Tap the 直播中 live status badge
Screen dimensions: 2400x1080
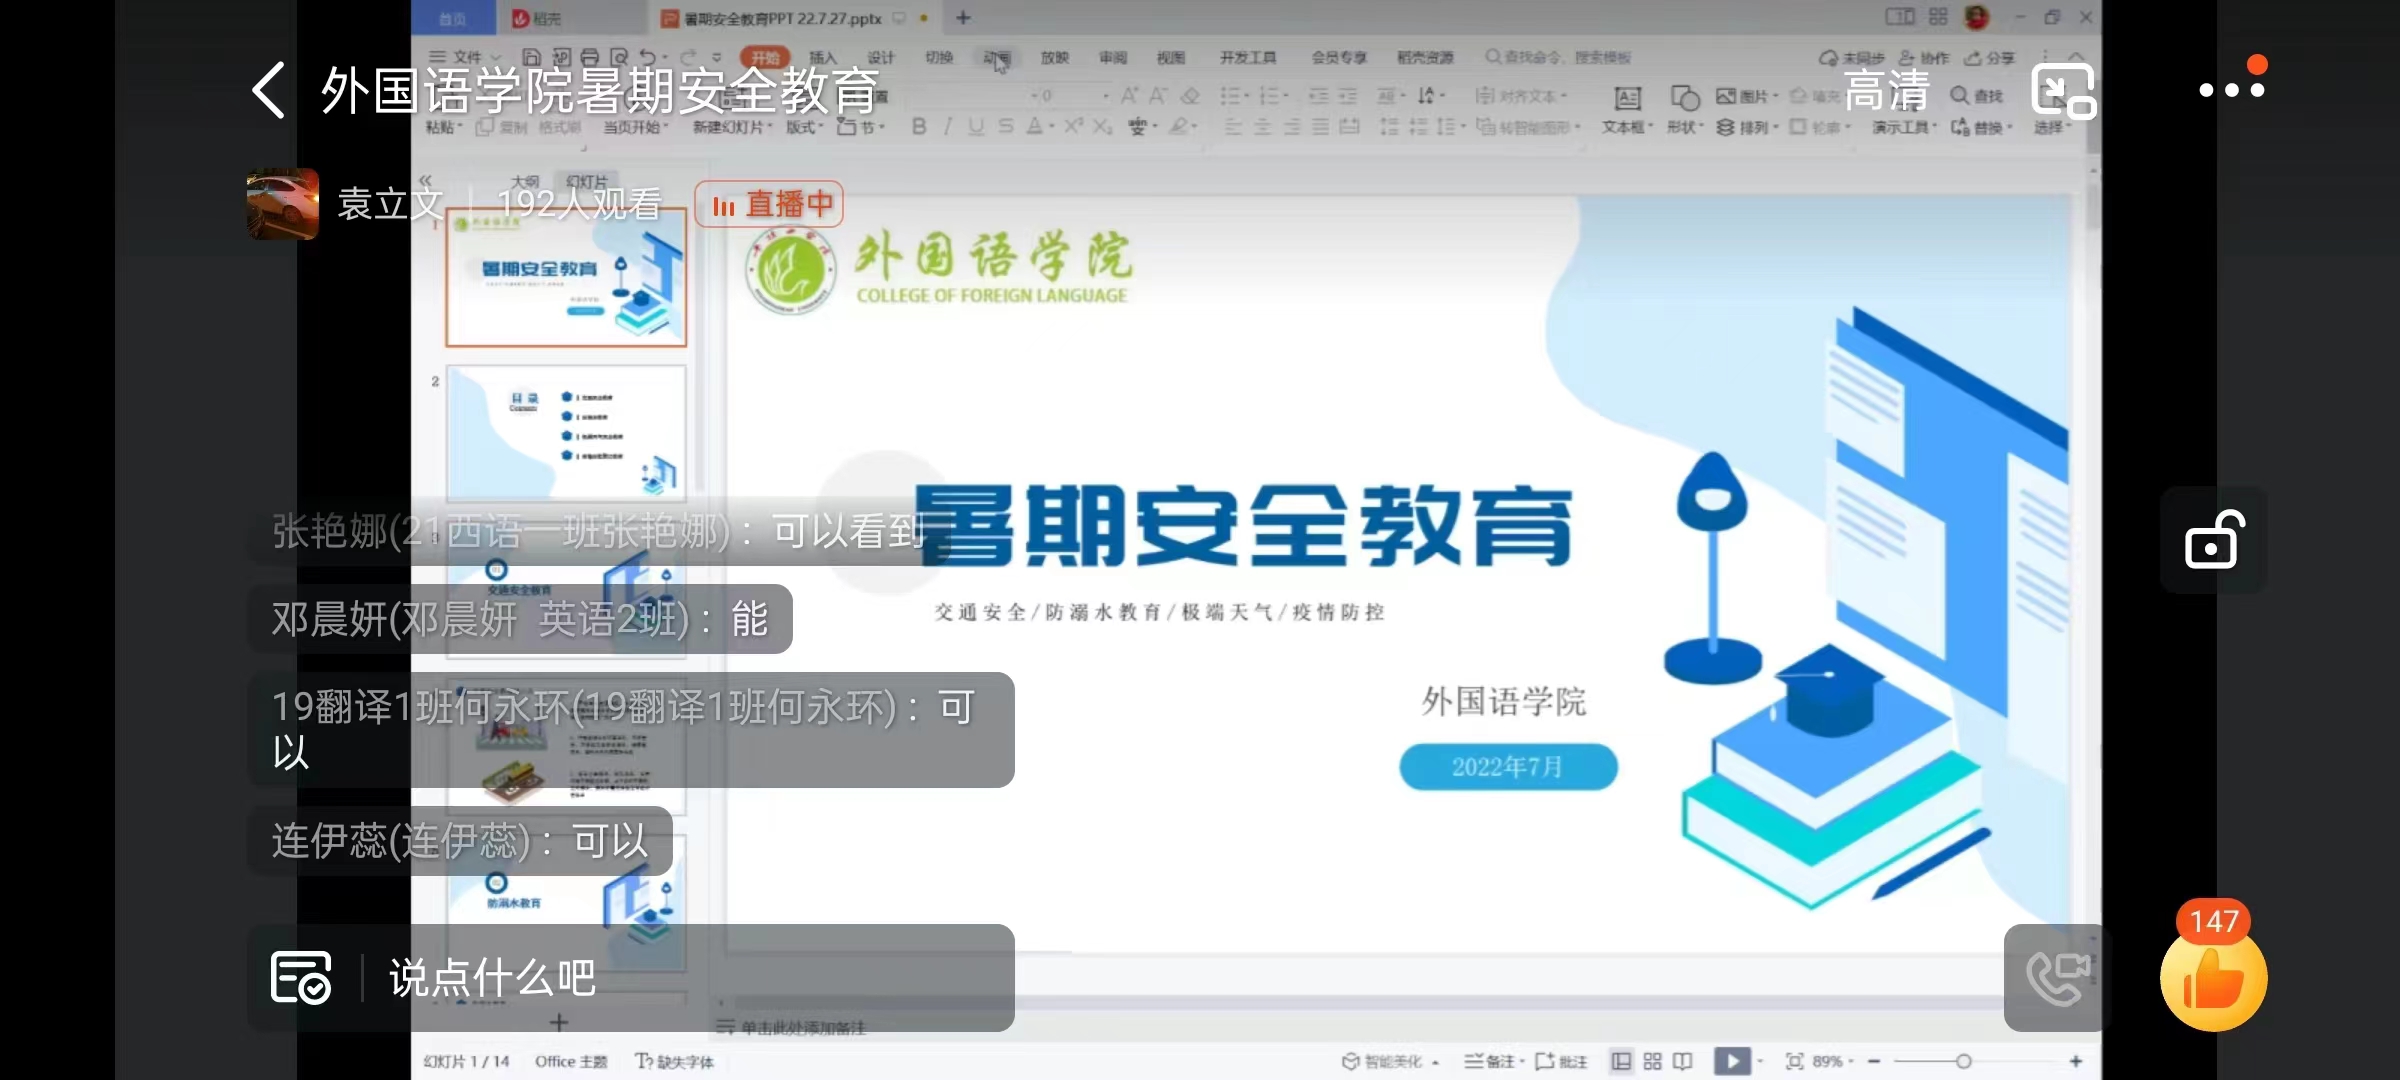769,205
